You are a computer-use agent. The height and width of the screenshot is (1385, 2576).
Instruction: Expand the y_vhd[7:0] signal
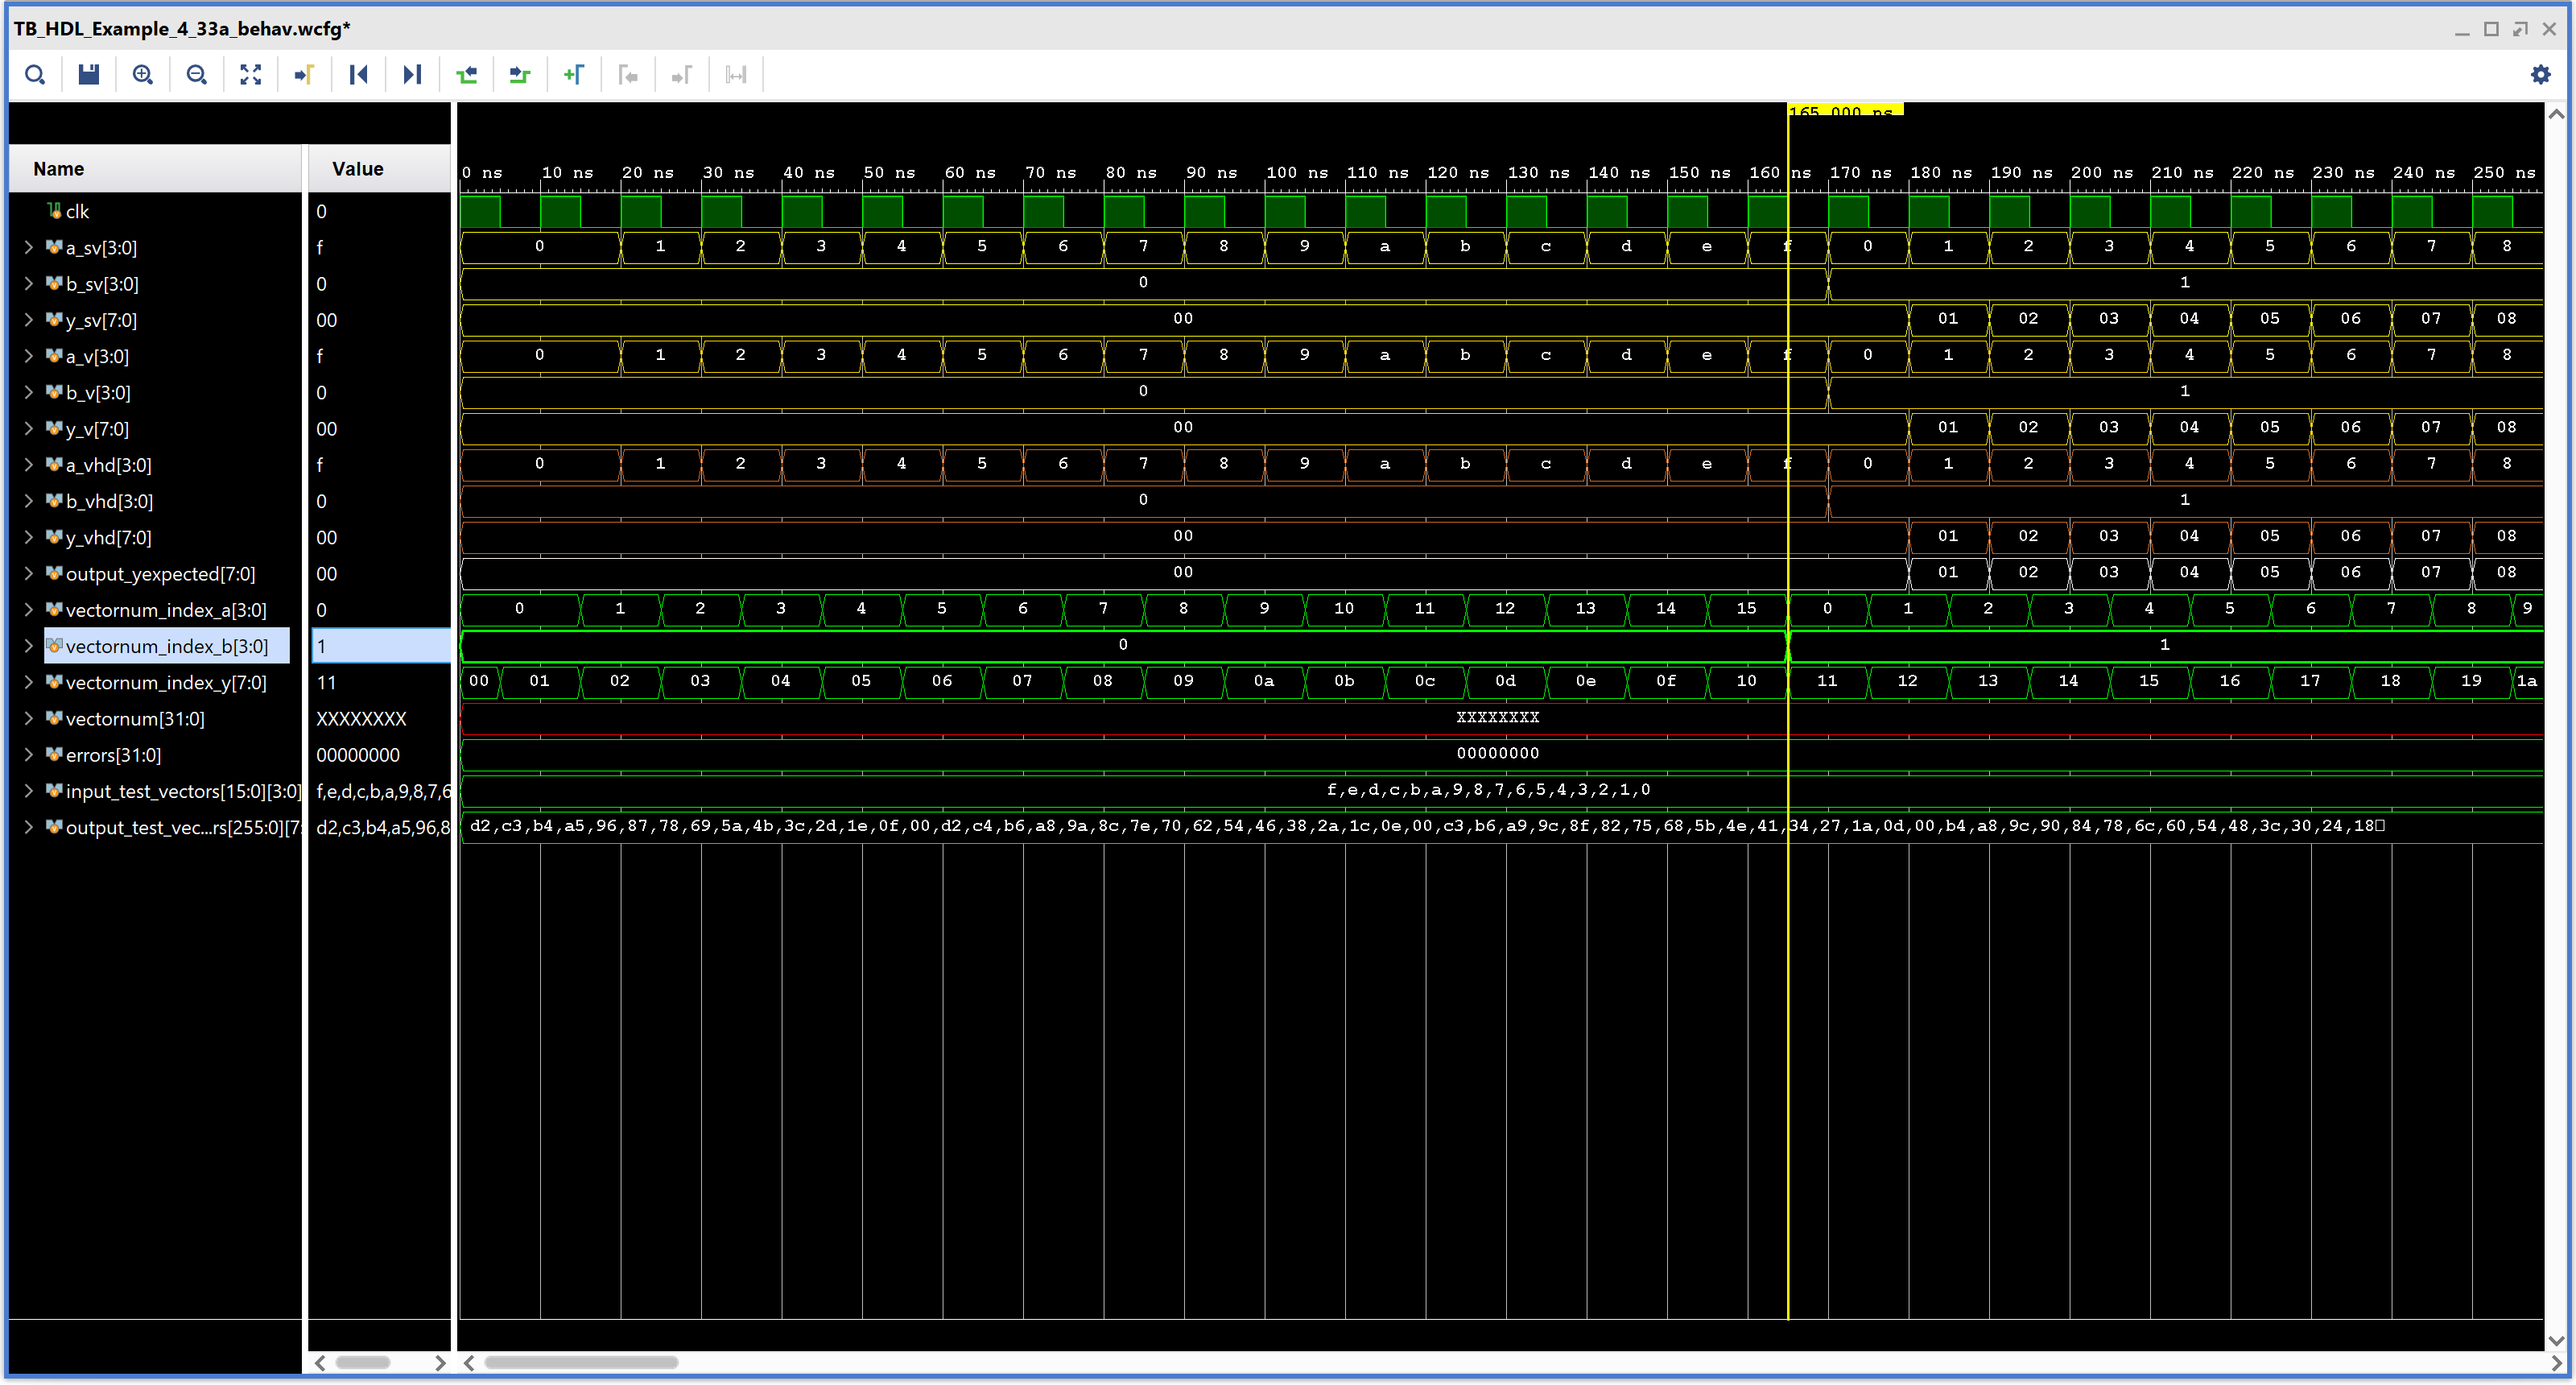[29, 538]
